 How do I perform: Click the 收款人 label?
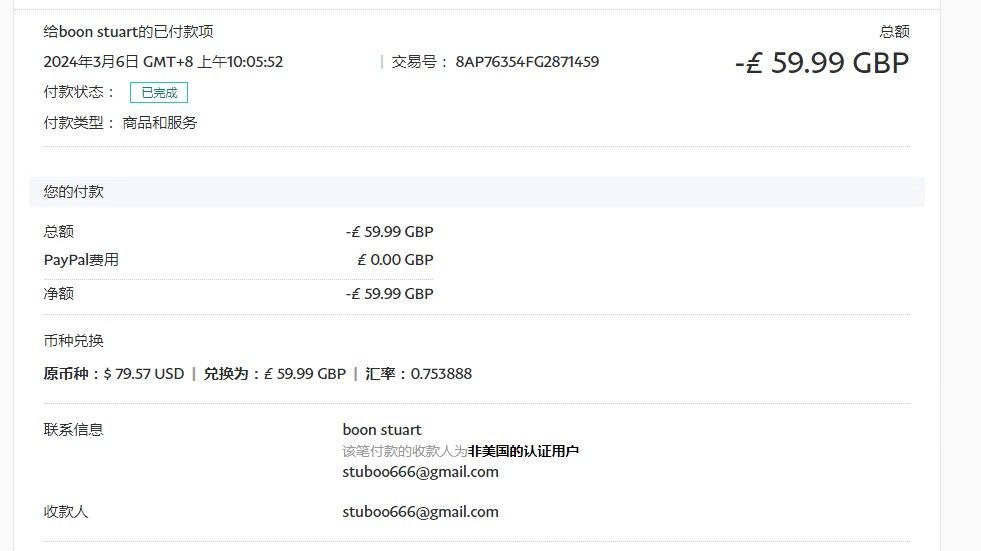tap(66, 512)
